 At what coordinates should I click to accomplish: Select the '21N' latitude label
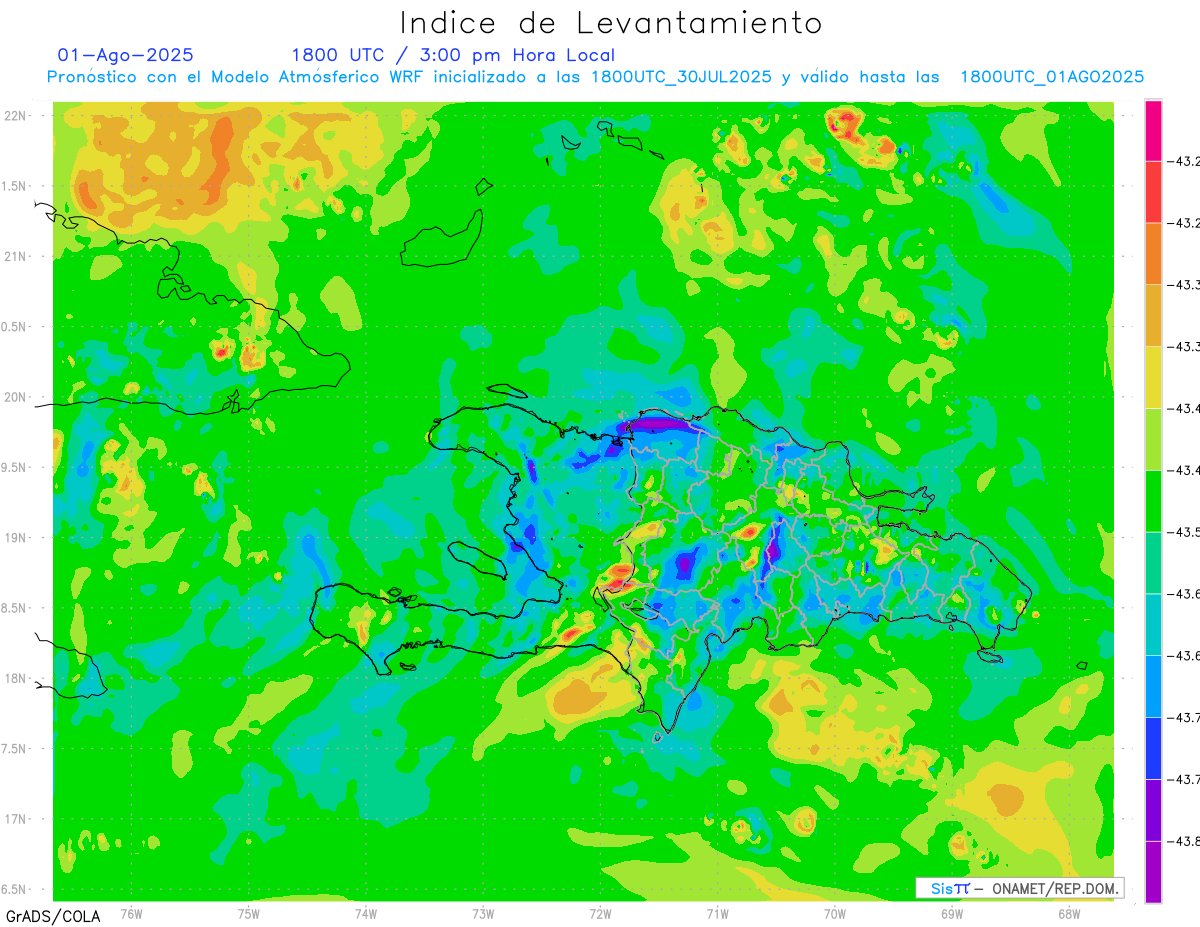(16, 256)
